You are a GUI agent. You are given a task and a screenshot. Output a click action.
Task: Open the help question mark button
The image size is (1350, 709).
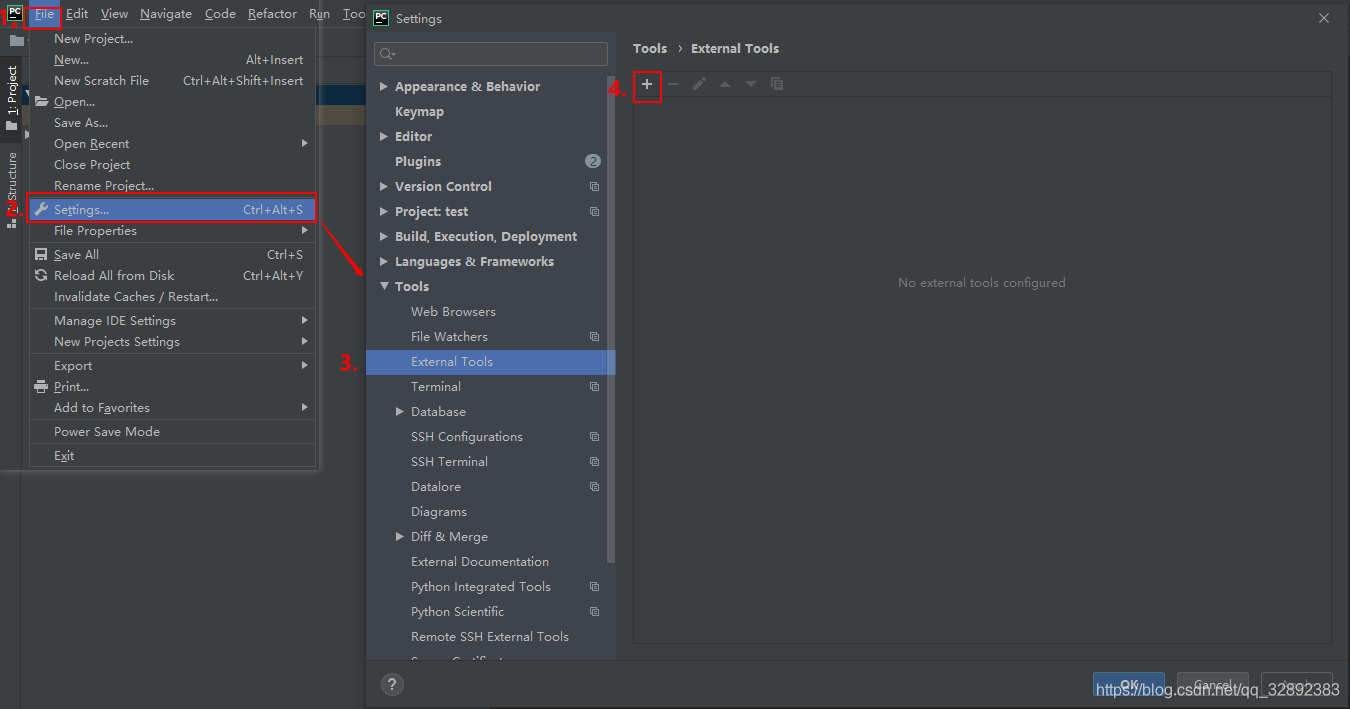coord(392,685)
